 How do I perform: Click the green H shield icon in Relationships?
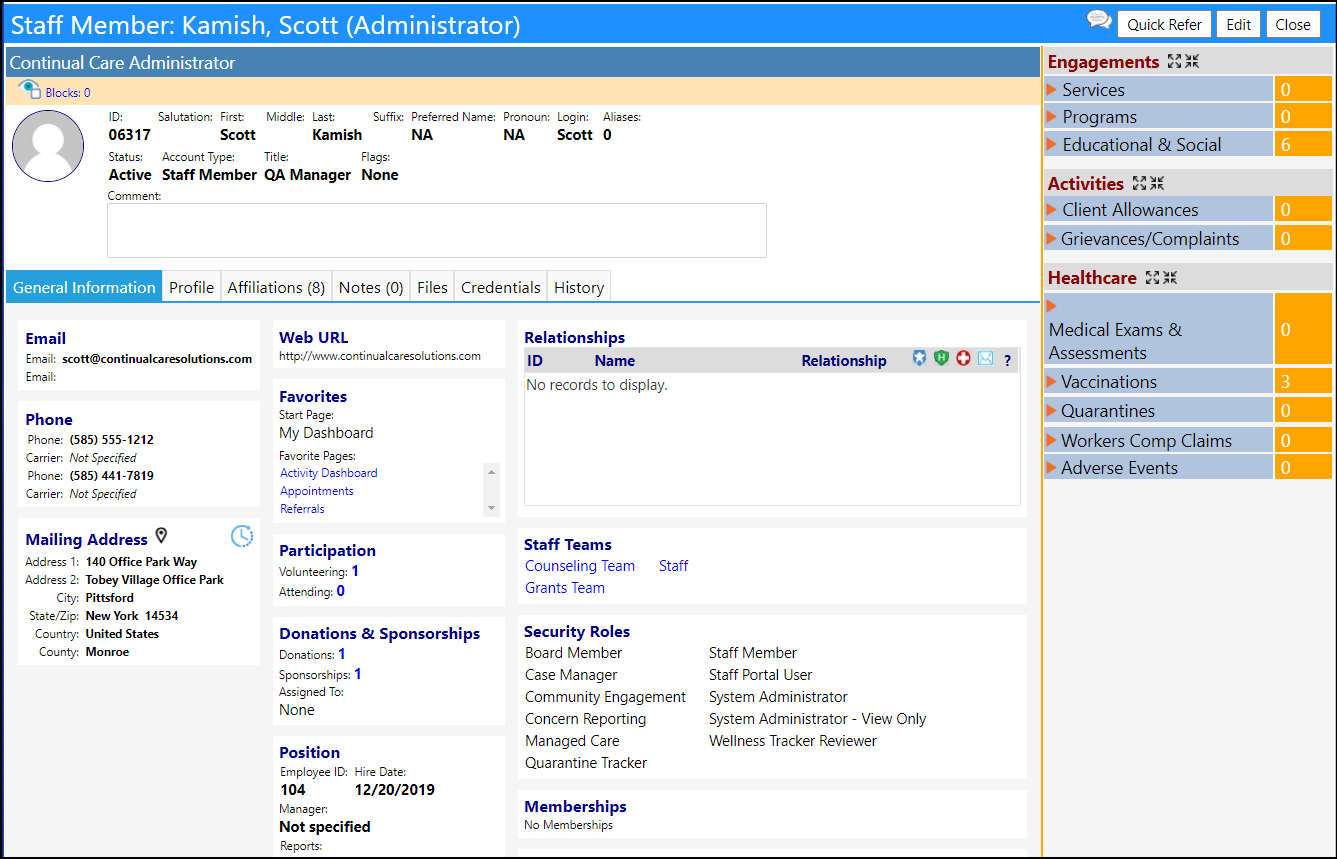point(941,358)
